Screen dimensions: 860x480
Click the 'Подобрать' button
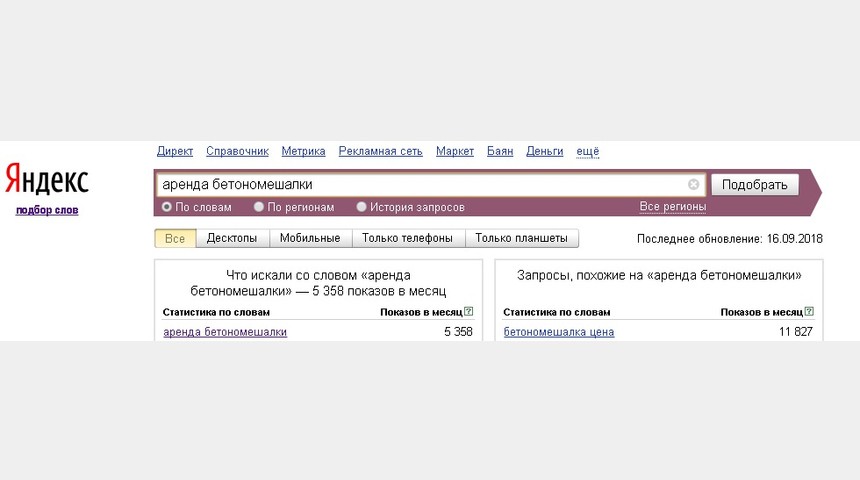coord(755,185)
